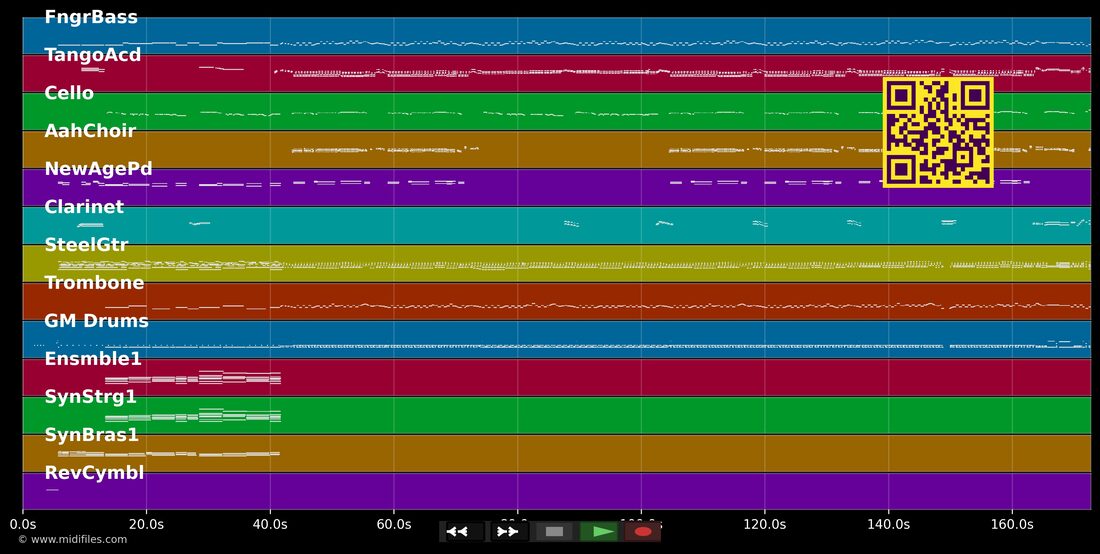Select the SteelGtr track label
Screen dimensions: 1100x554
click(86, 245)
